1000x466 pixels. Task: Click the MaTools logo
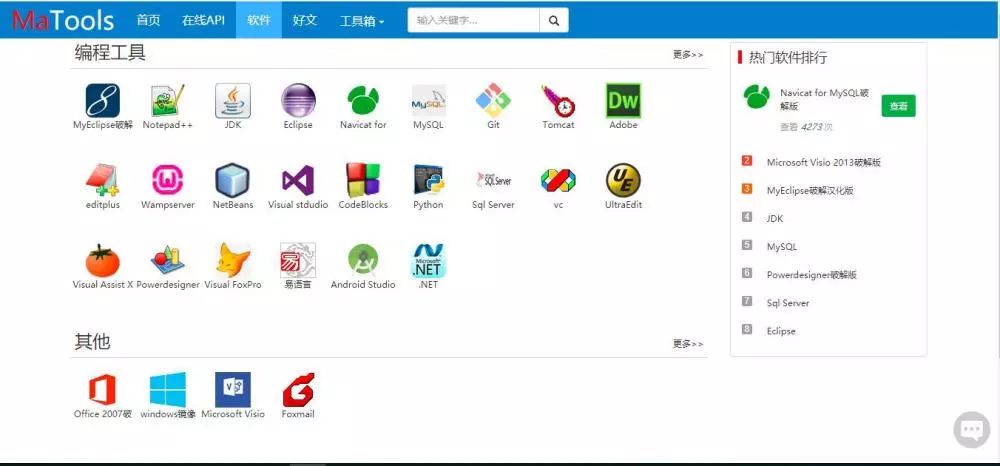coord(63,20)
